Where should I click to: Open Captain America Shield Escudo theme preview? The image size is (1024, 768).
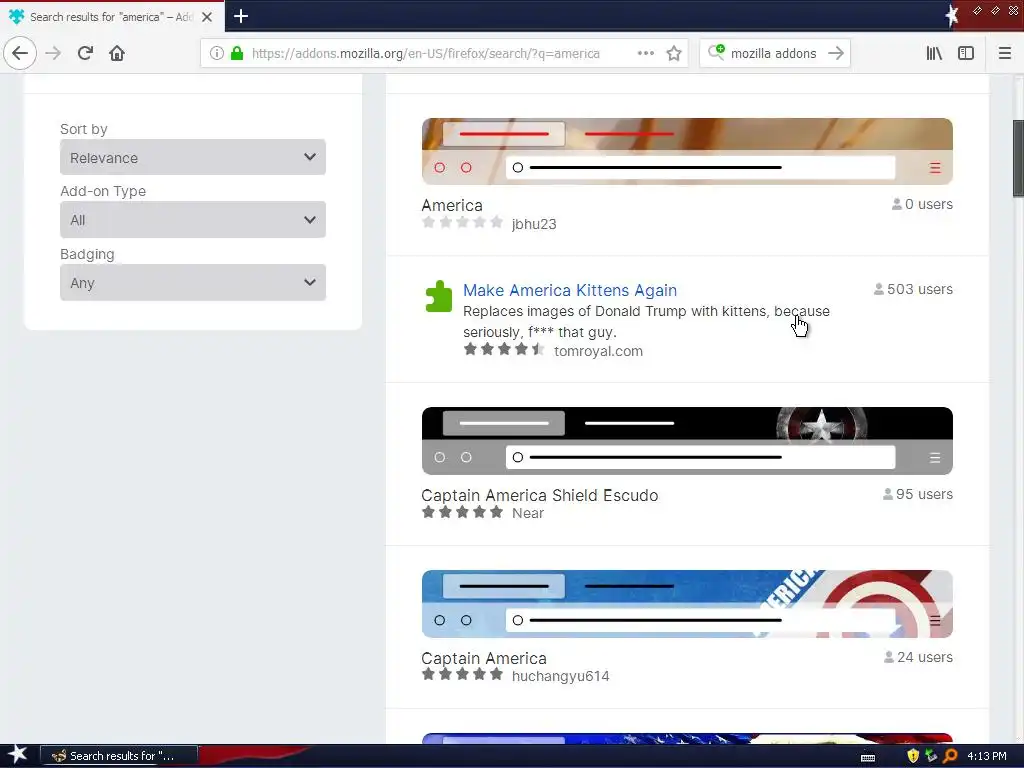pyautogui.click(x=687, y=441)
